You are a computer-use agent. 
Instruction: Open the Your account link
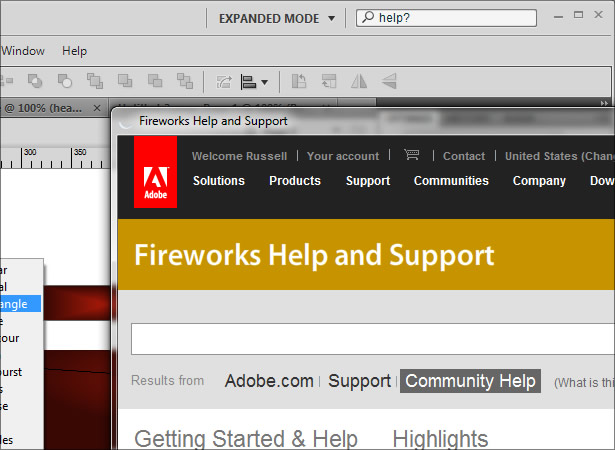[343, 156]
